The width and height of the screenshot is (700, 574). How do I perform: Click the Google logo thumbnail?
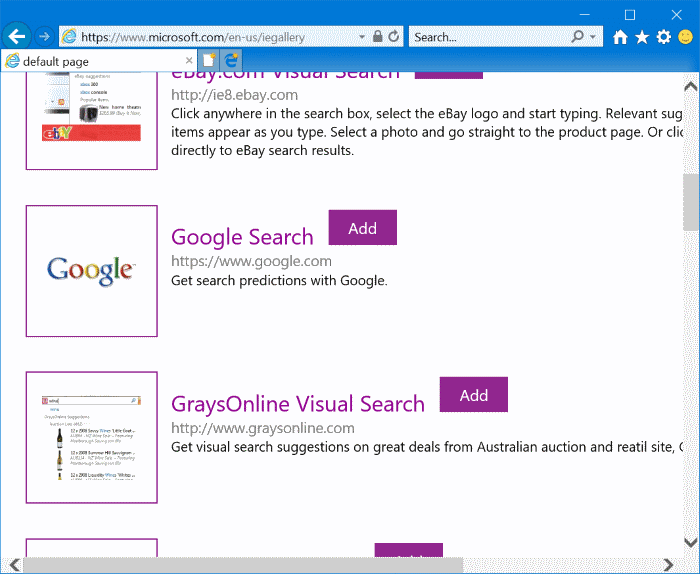tap(92, 271)
